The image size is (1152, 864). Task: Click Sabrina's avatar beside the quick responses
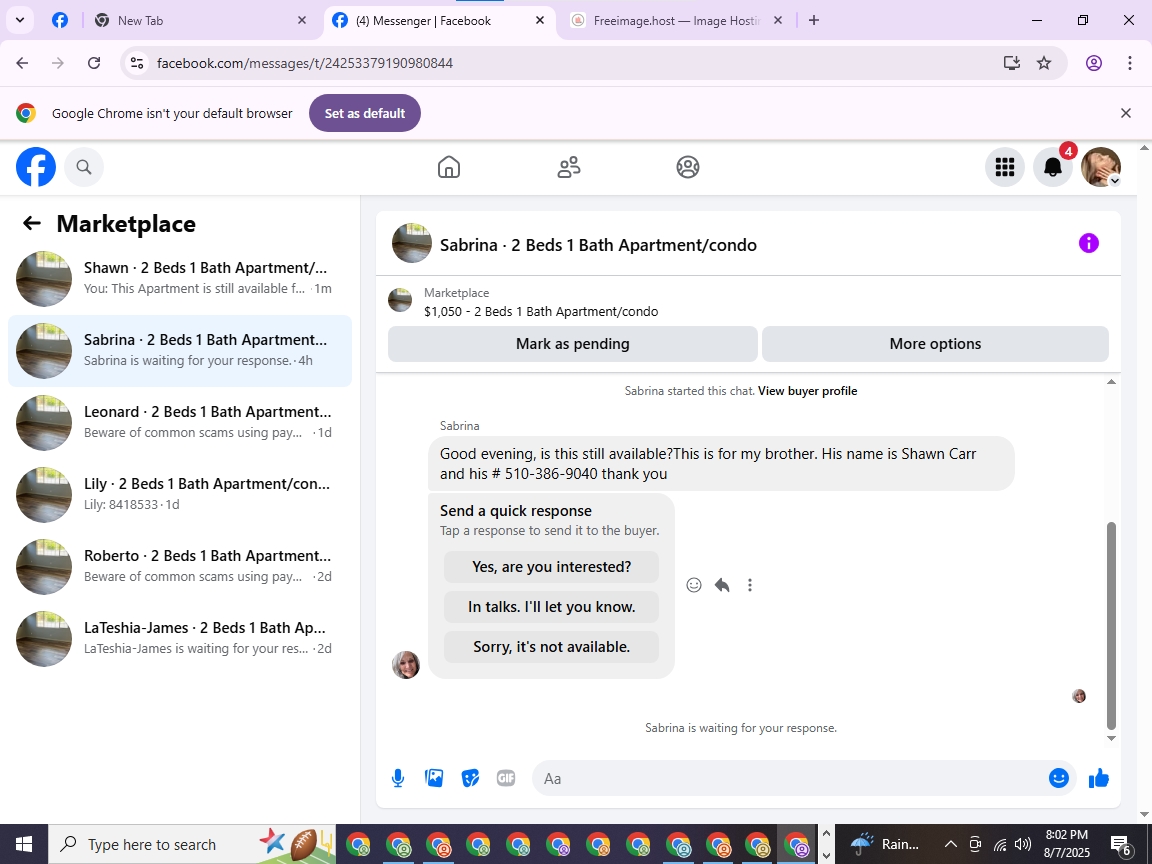pos(406,665)
